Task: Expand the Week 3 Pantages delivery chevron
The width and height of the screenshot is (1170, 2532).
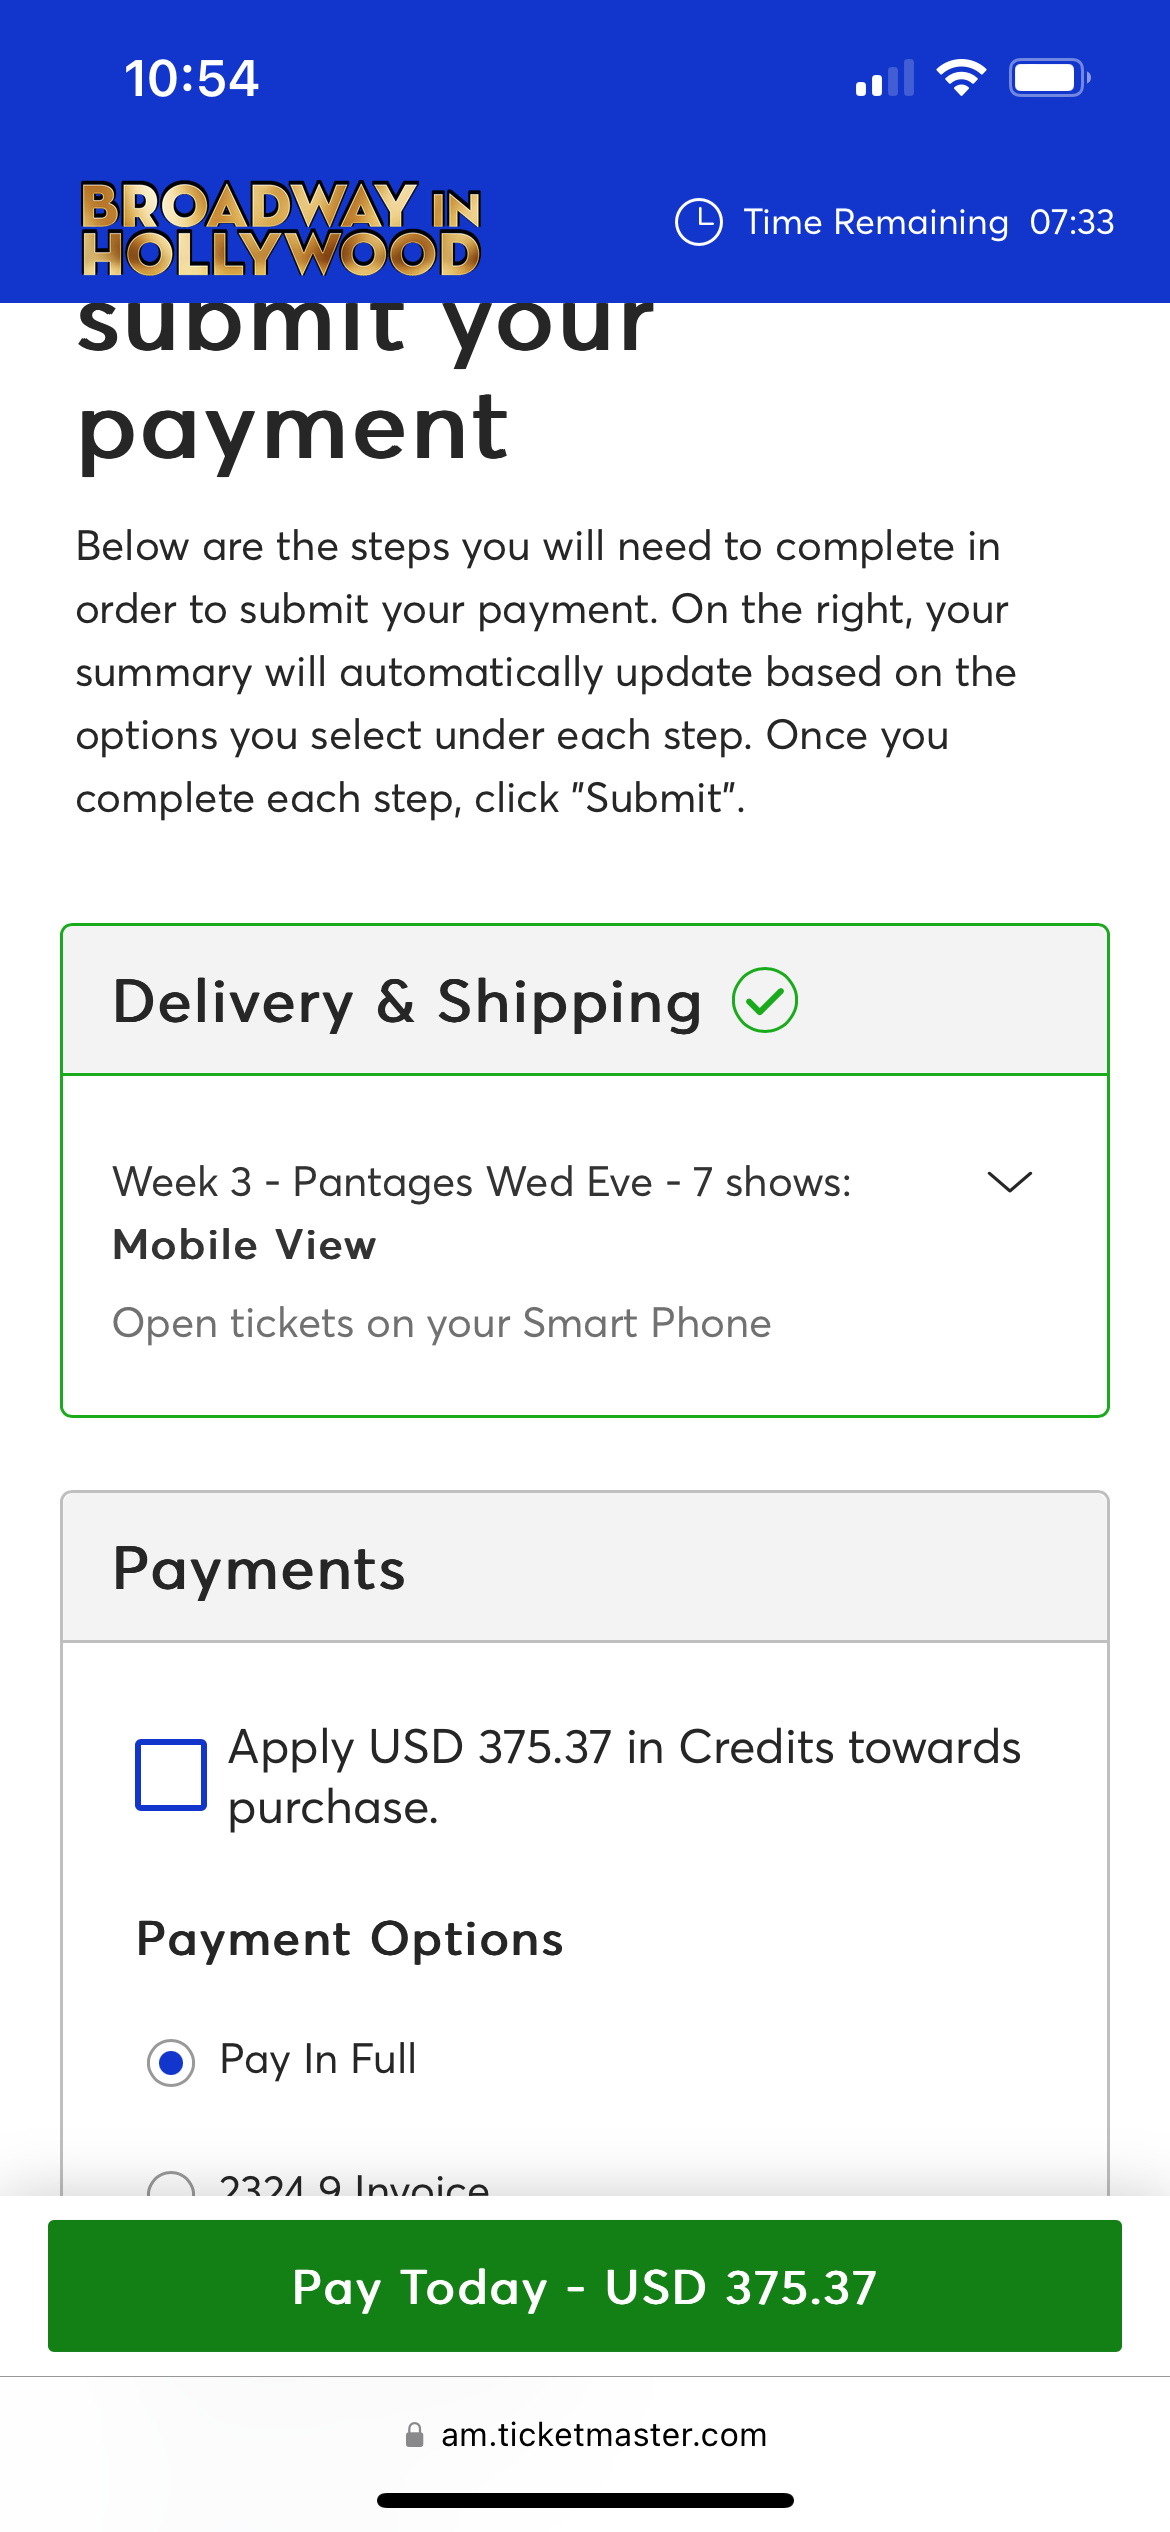Action: tap(1009, 1182)
